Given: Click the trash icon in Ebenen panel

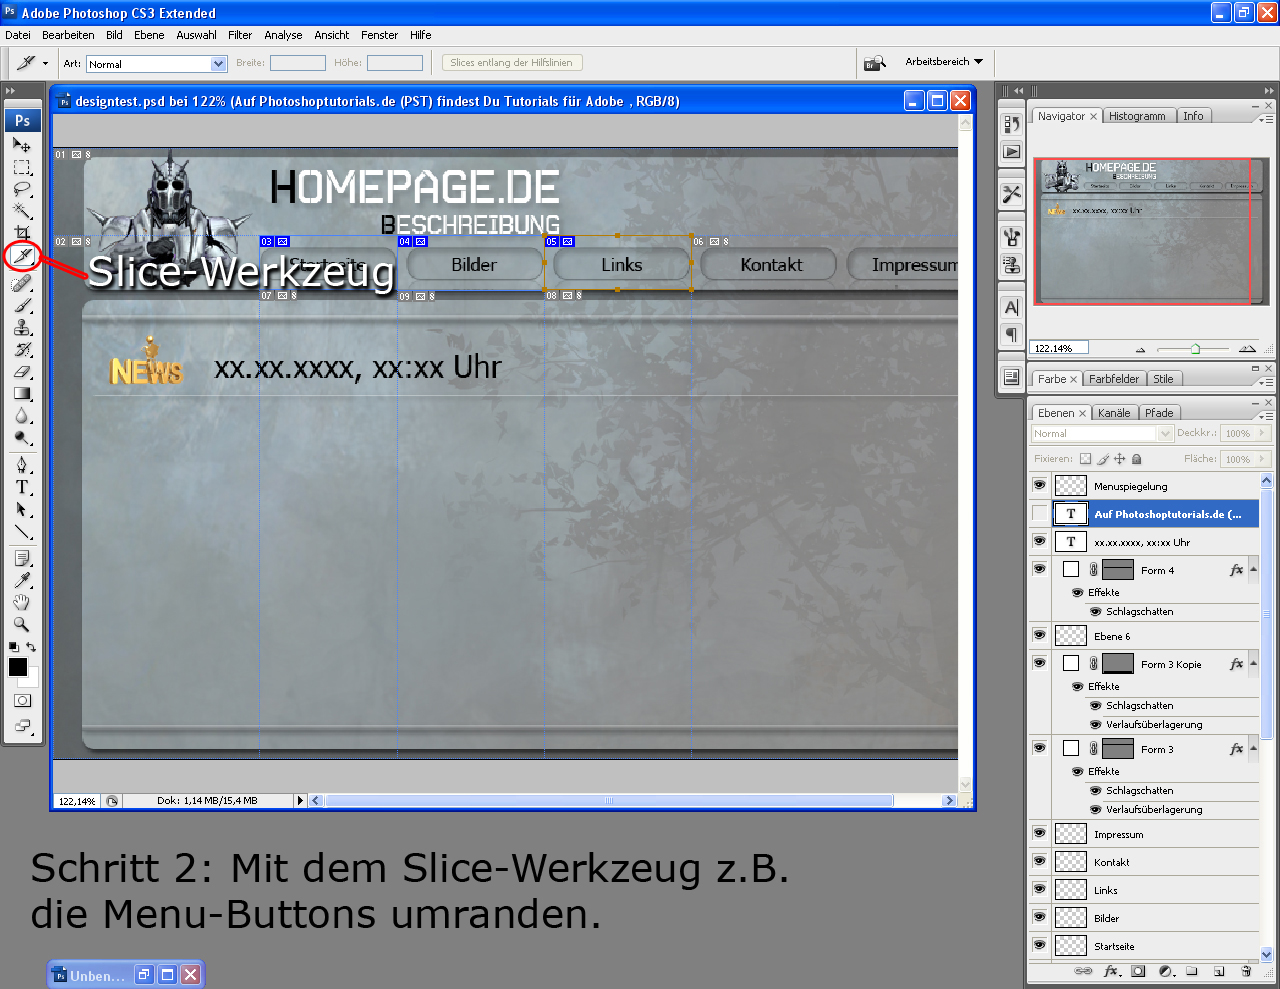Looking at the screenshot, I should pos(1246,971).
